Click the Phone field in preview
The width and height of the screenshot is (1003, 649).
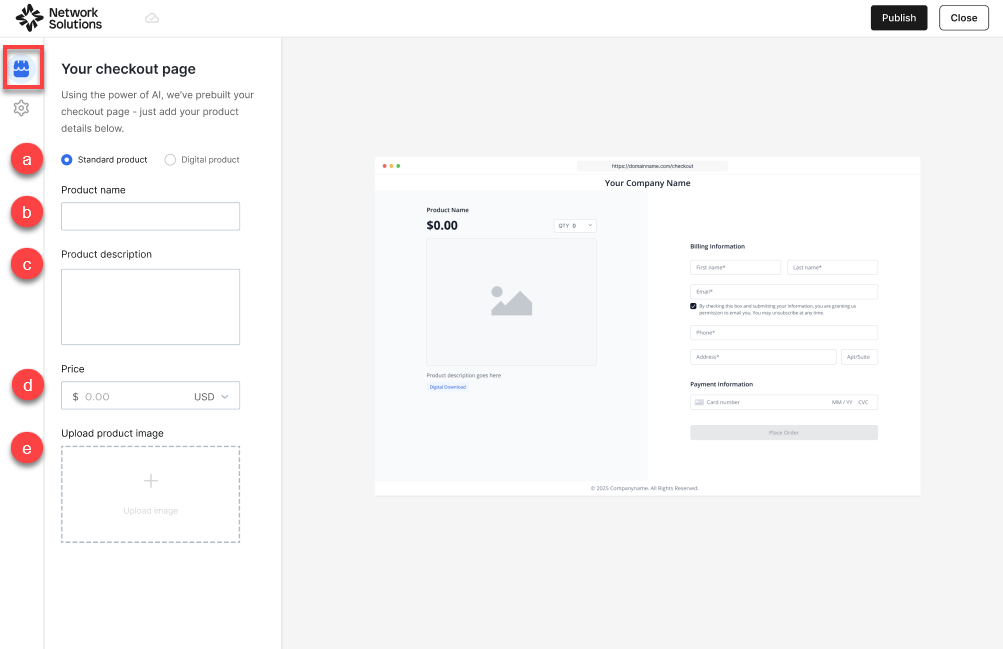[x=784, y=332]
